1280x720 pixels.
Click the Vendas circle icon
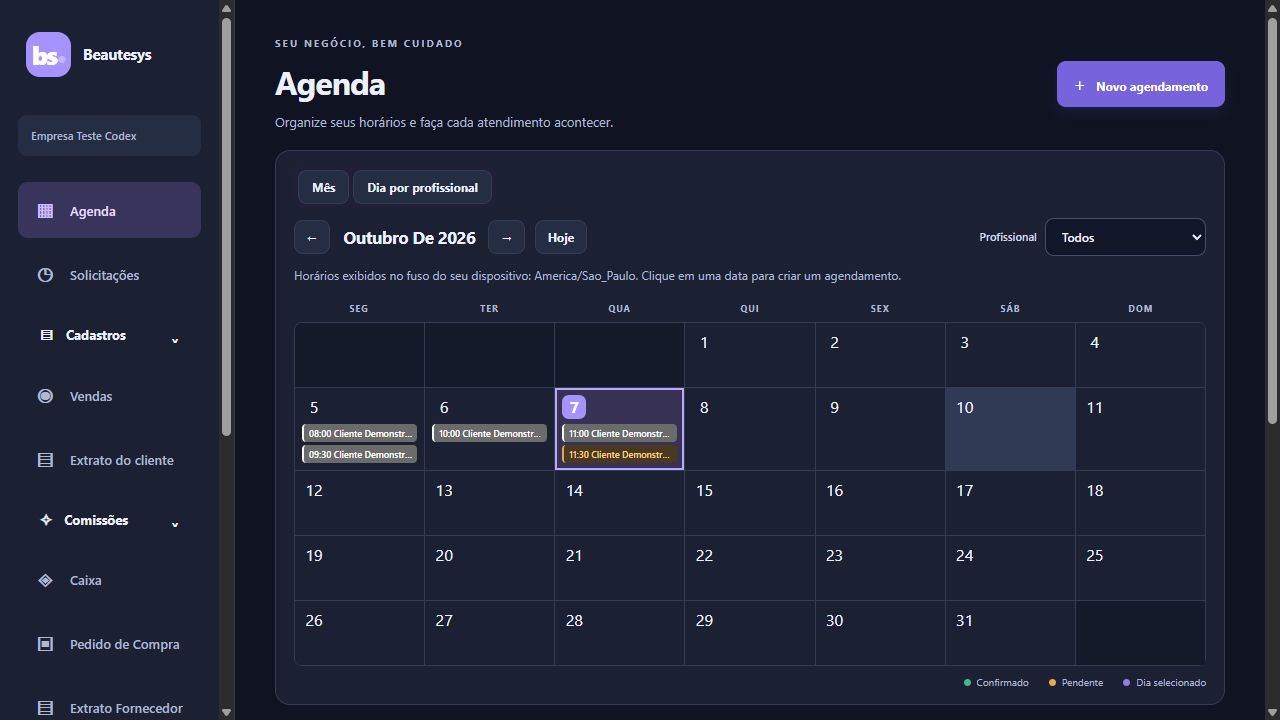pos(45,396)
